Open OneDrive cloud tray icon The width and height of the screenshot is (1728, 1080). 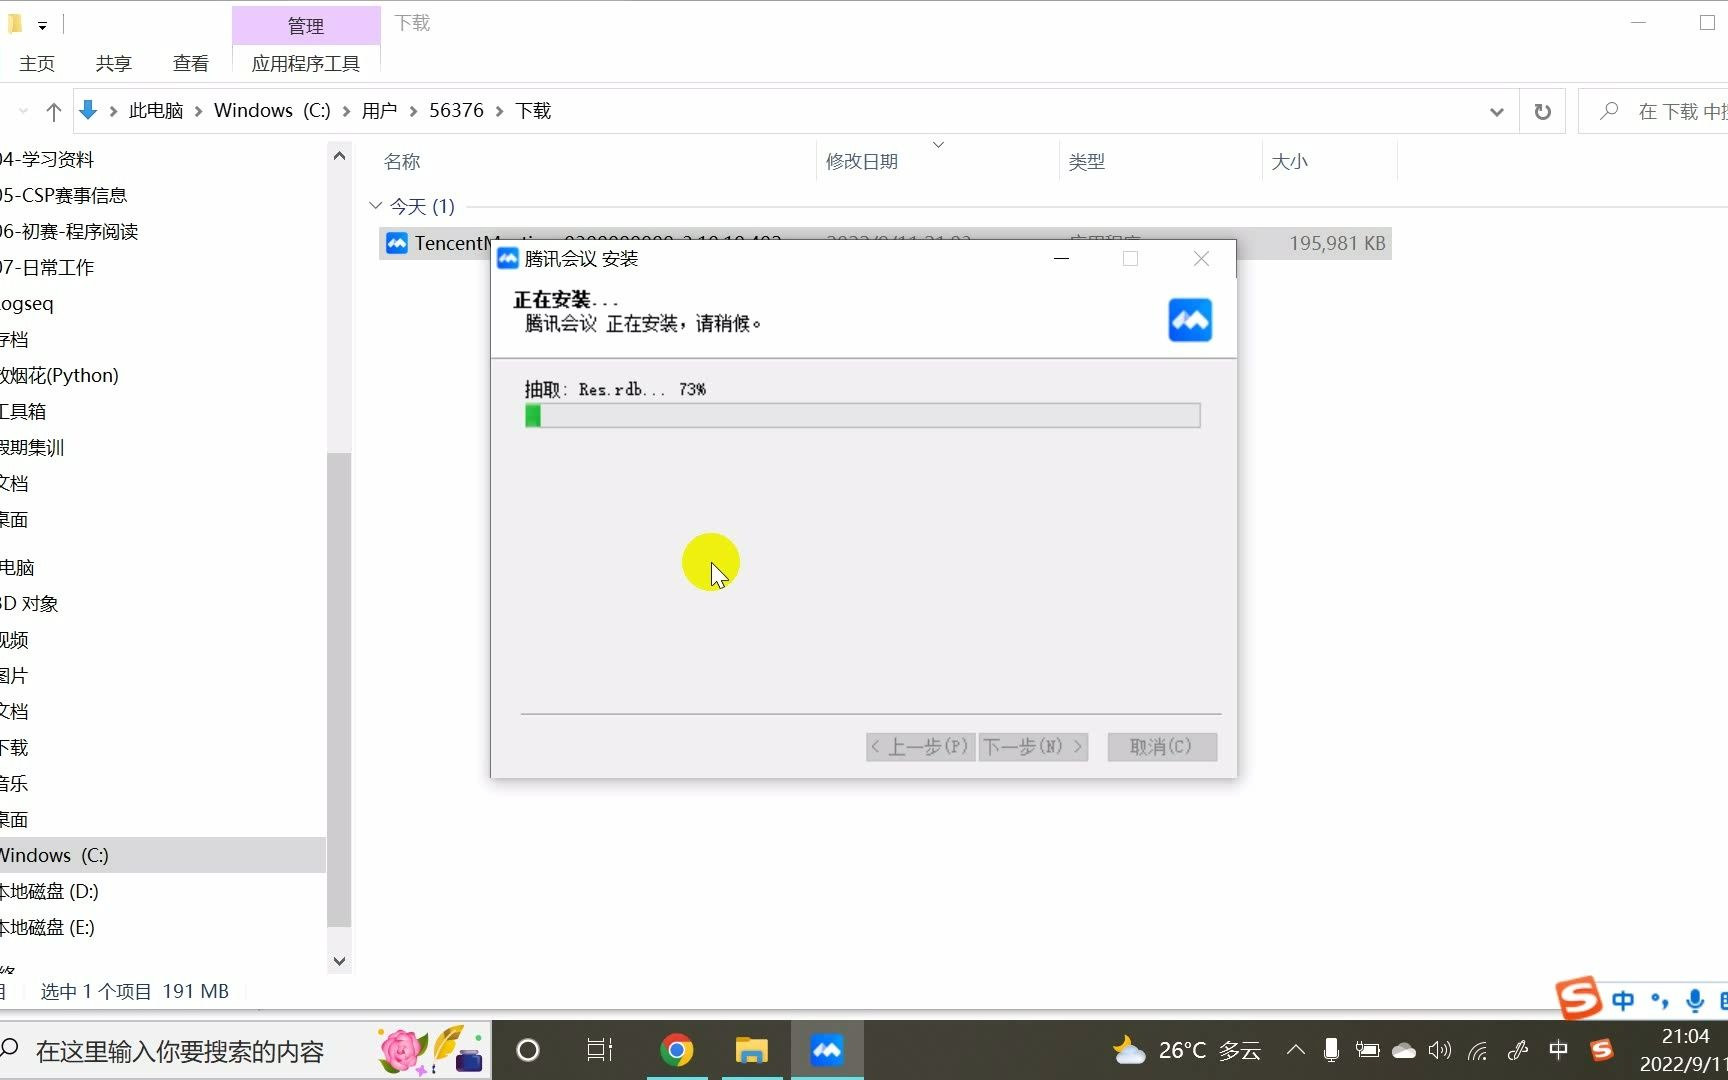(1404, 1050)
